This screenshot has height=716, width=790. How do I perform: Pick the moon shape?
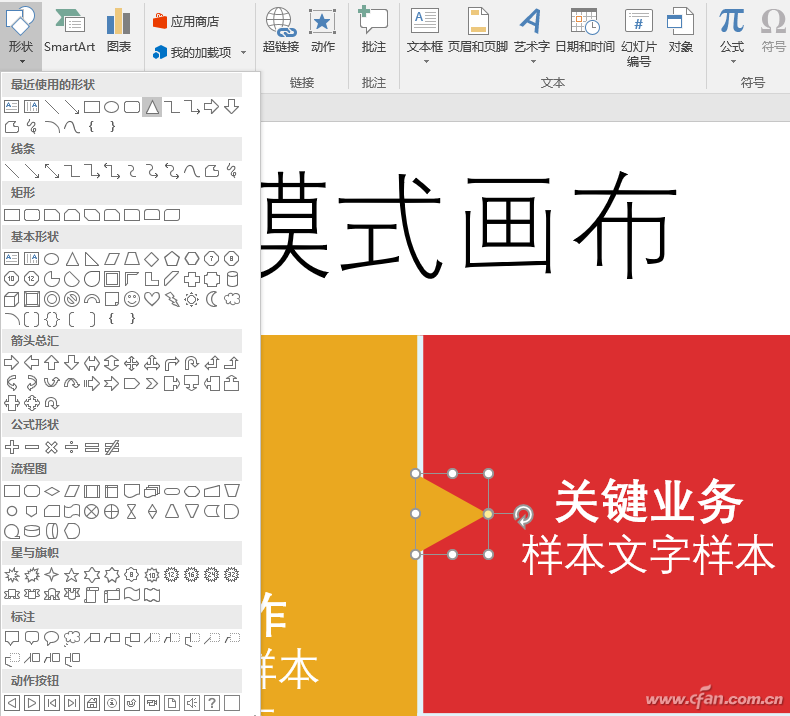(212, 299)
